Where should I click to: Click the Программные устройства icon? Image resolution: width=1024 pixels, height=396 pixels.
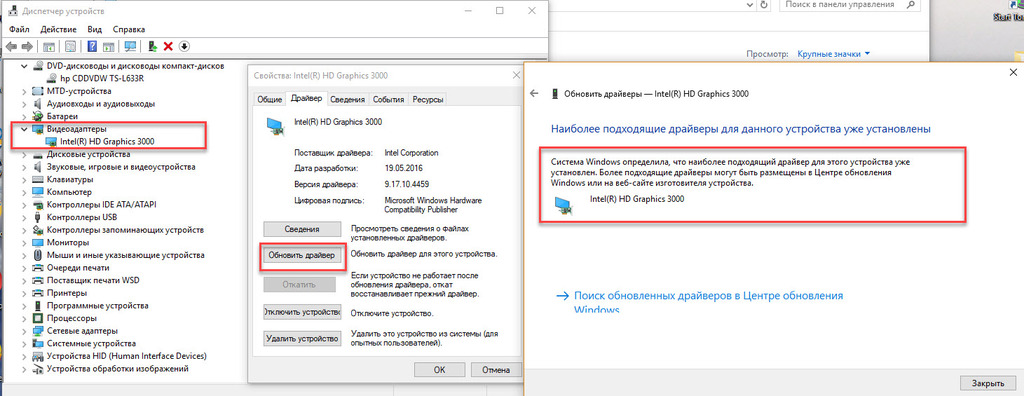click(37, 306)
